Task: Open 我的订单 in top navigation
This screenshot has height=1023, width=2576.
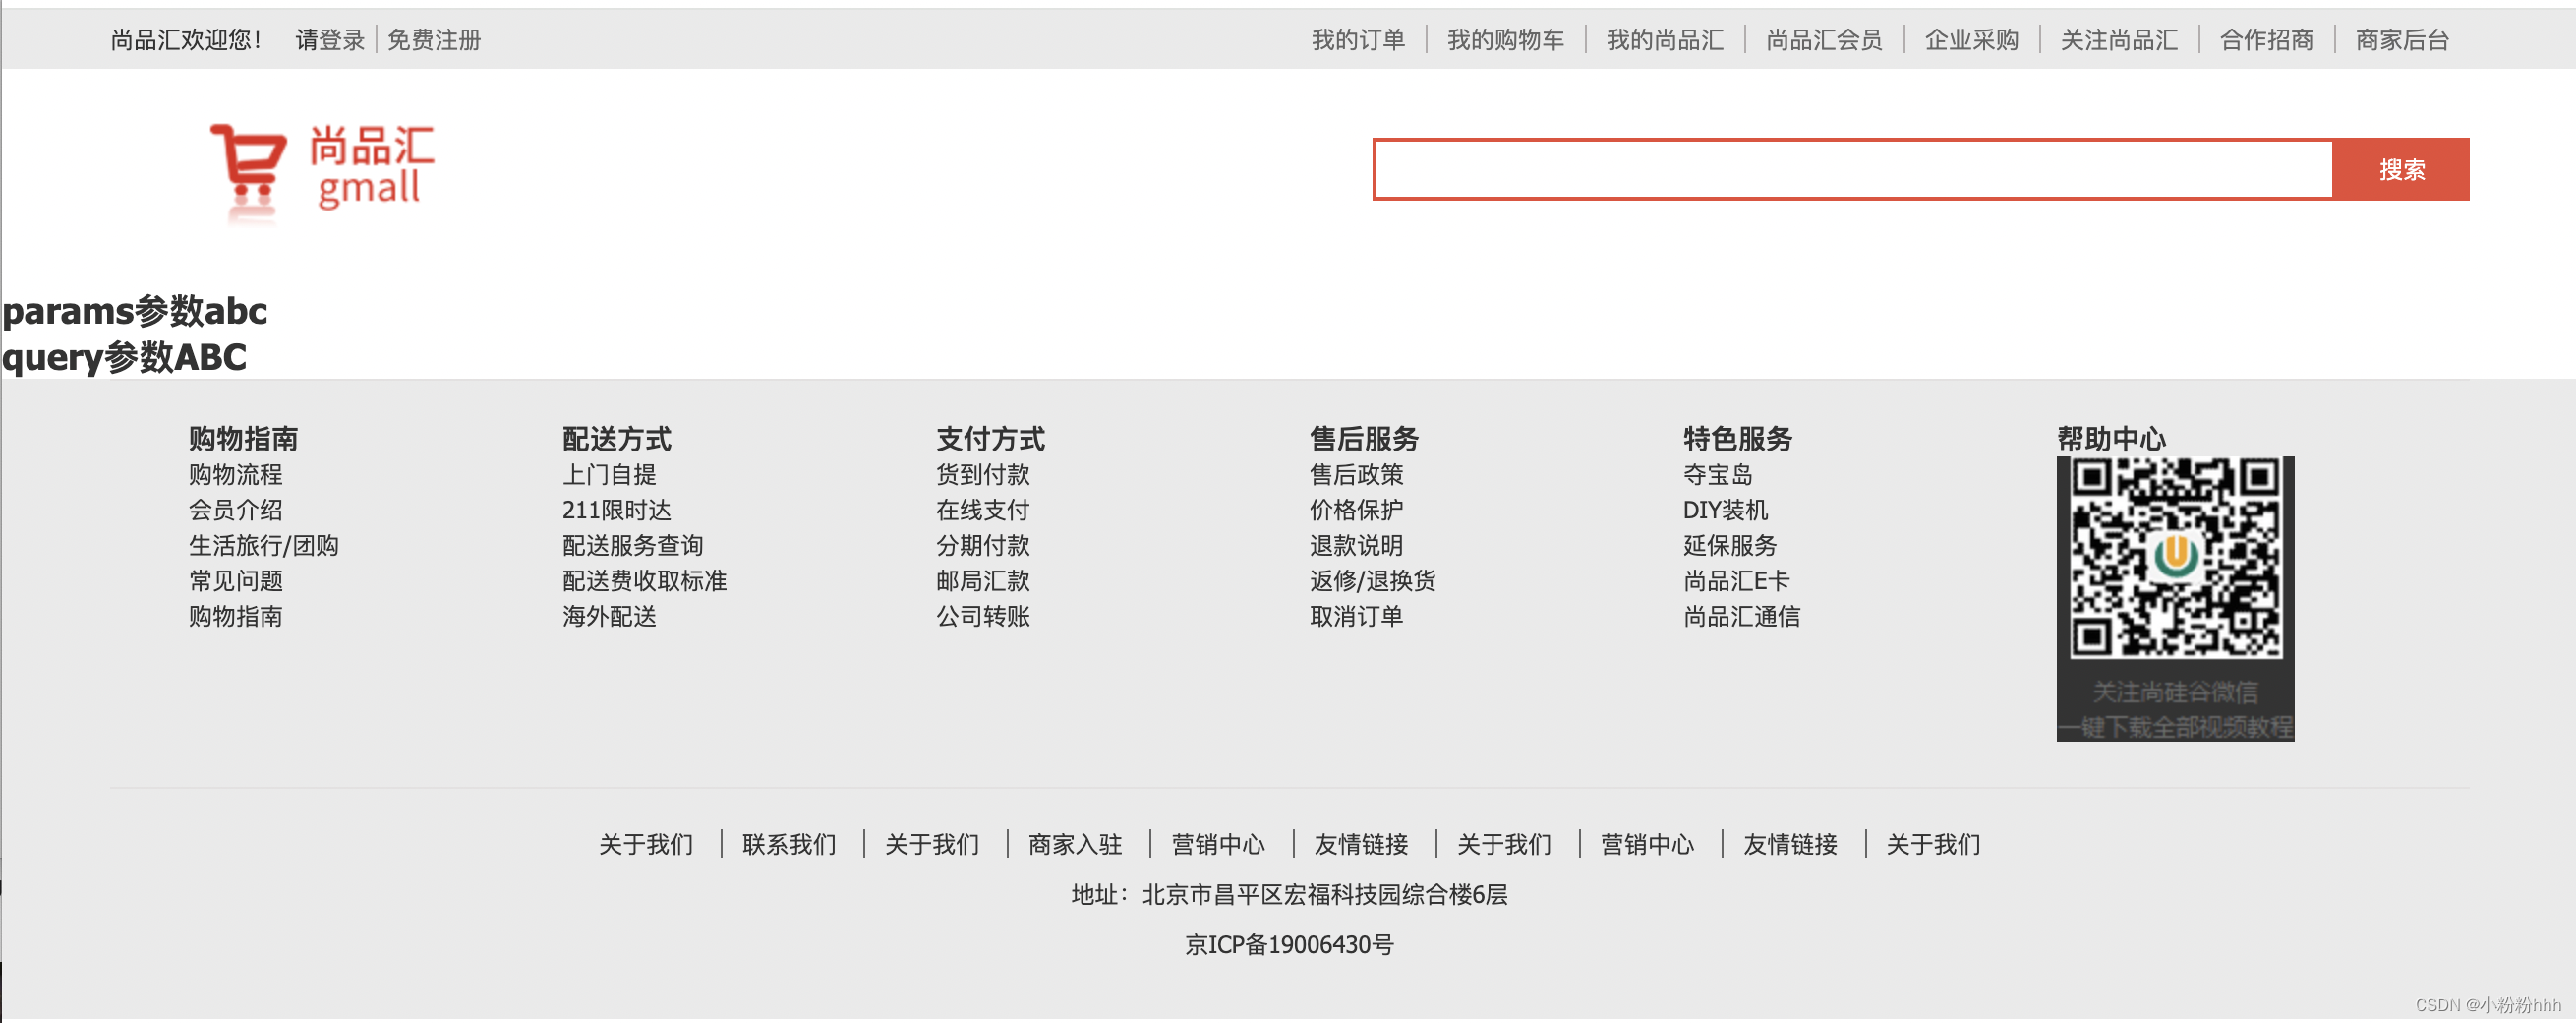Action: point(1358,40)
